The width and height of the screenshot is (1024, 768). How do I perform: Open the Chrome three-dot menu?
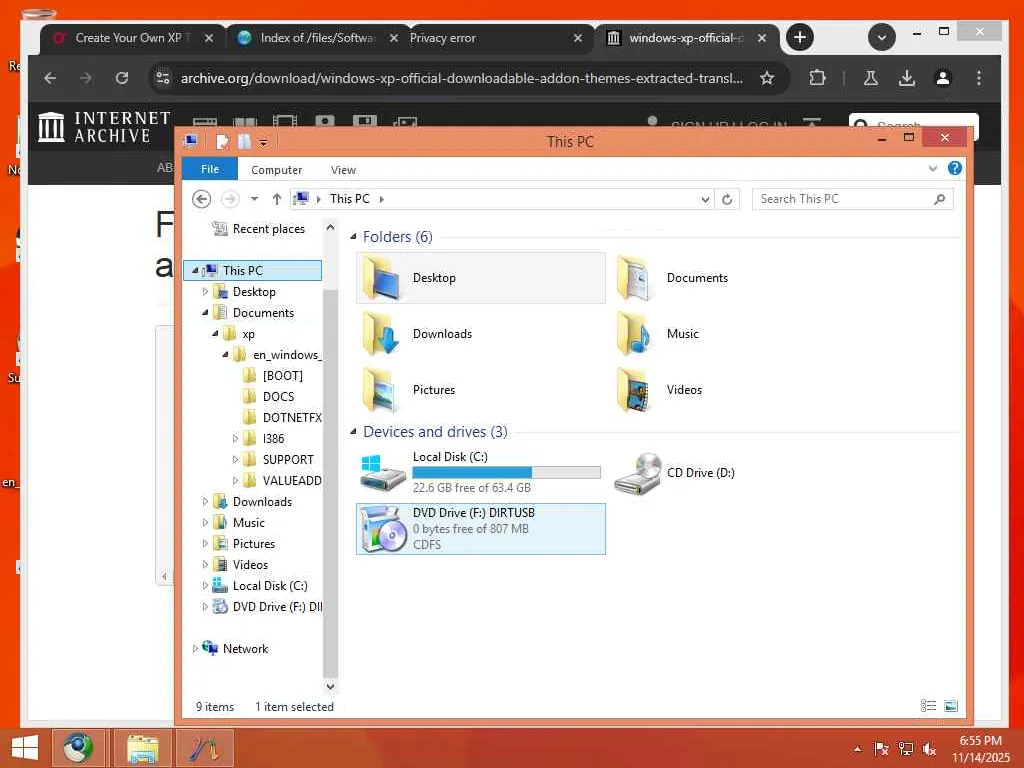coord(978,78)
